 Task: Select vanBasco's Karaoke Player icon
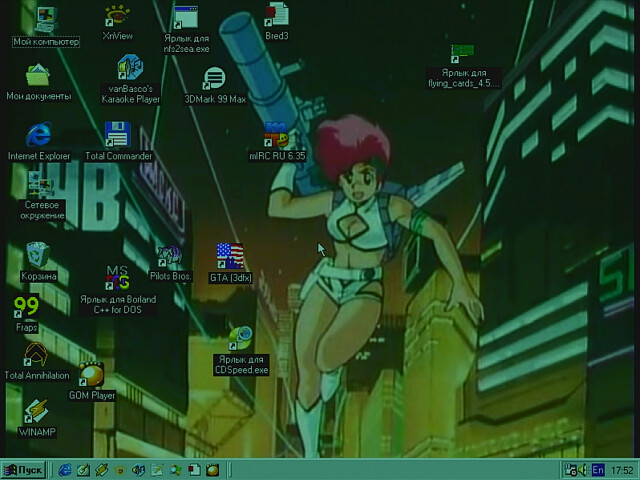[x=130, y=67]
